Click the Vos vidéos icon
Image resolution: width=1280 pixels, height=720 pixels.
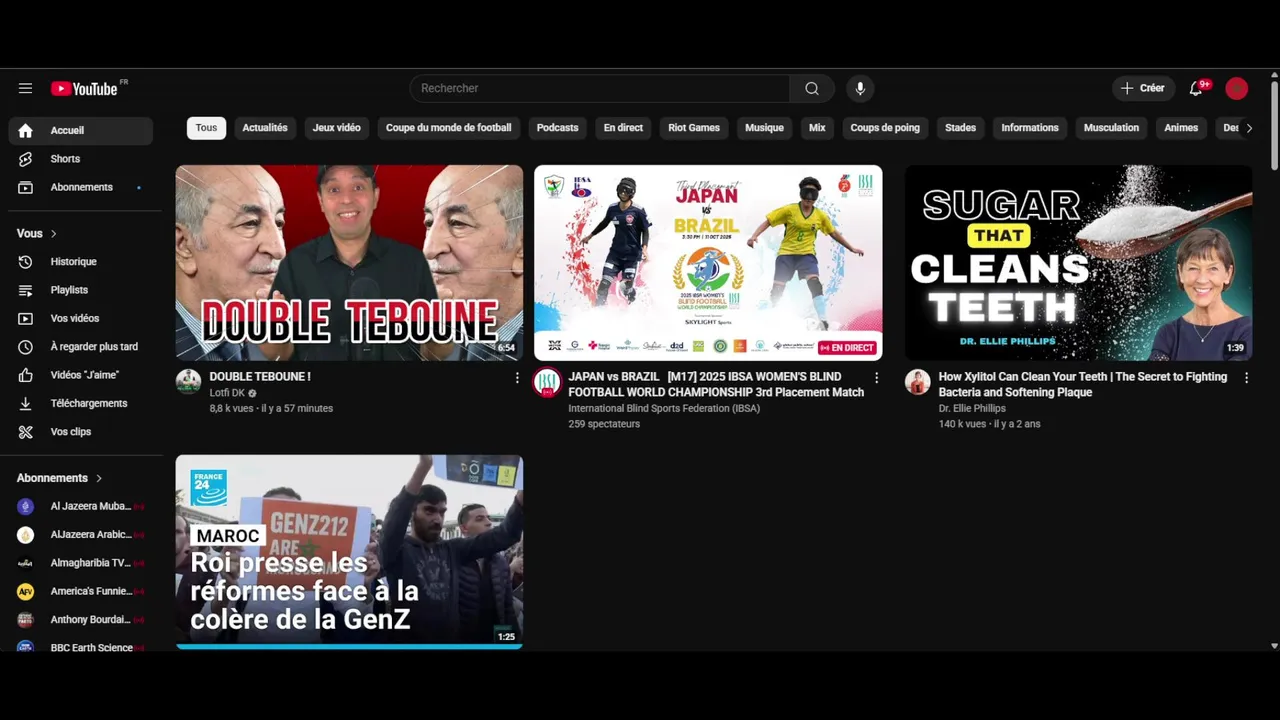click(25, 318)
